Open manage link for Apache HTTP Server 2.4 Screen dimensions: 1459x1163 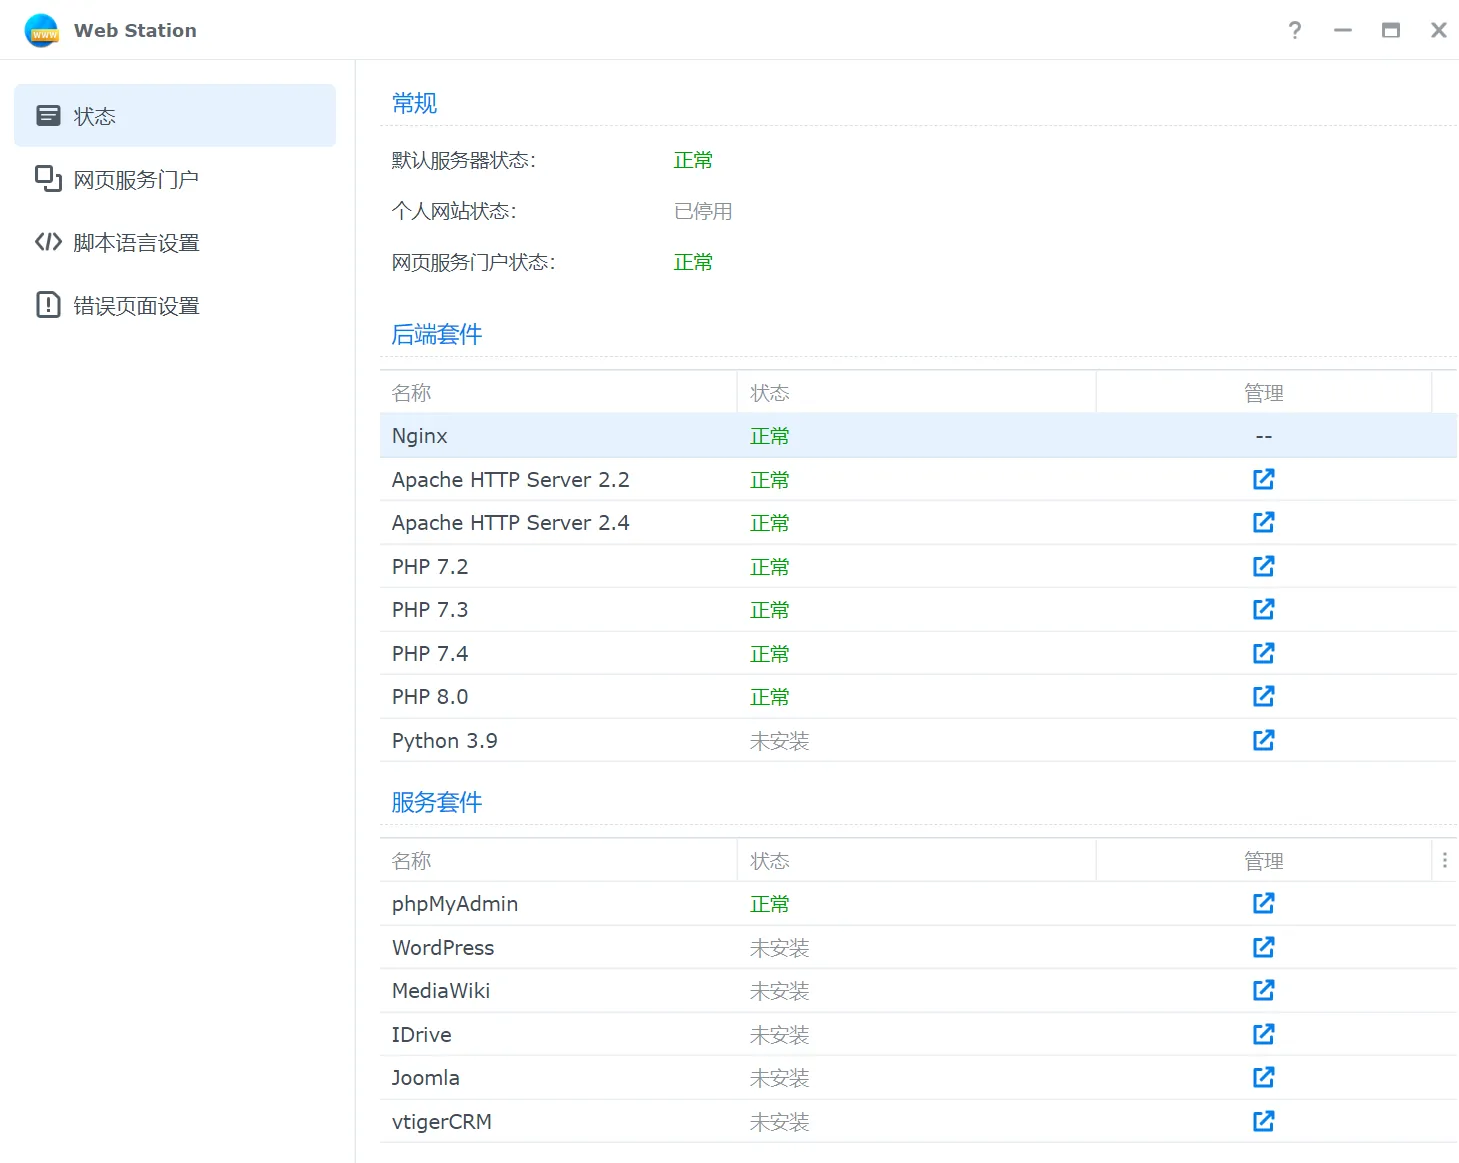[x=1263, y=522]
